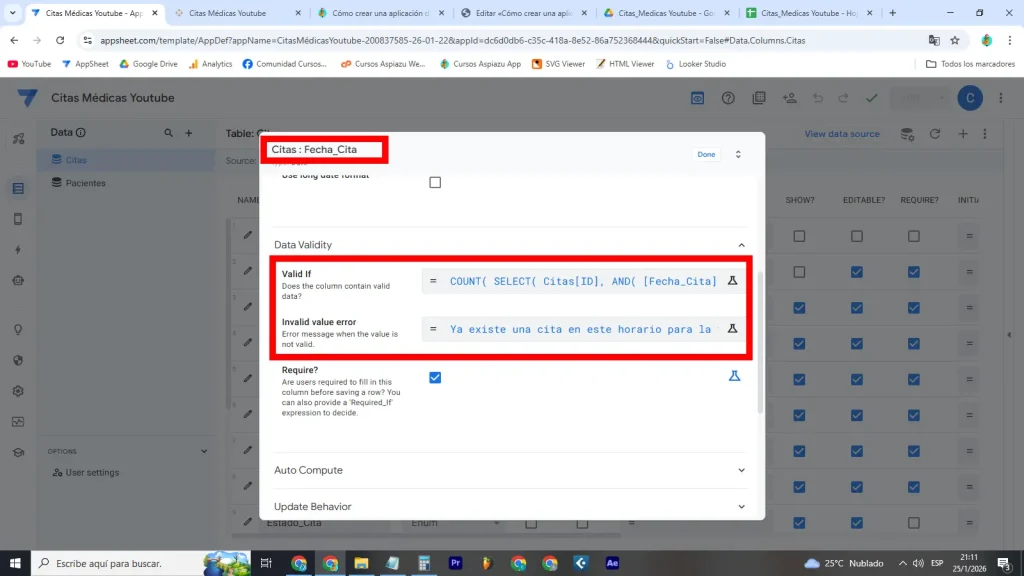Open the Data panel icon in left sidebar
Screen dimensions: 1024x576
tap(17, 188)
